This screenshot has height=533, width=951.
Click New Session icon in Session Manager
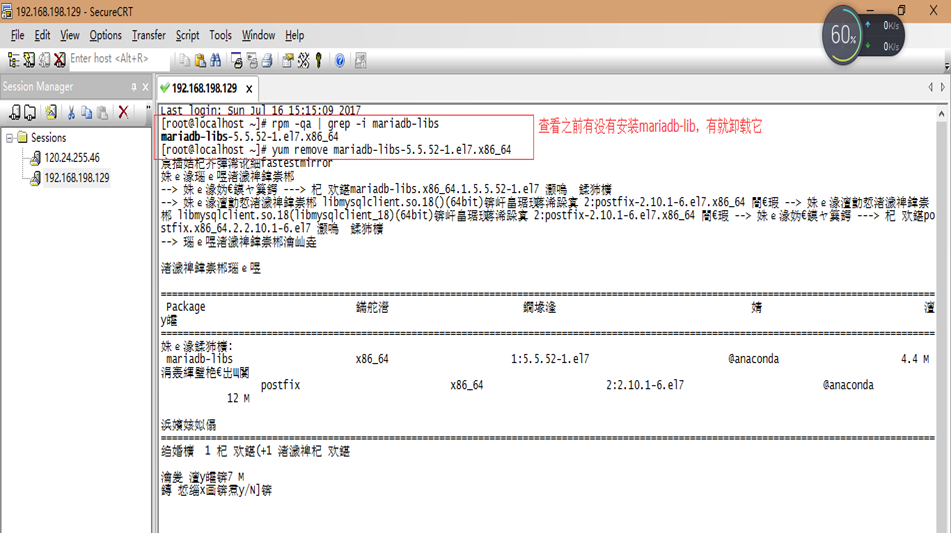[x=51, y=112]
